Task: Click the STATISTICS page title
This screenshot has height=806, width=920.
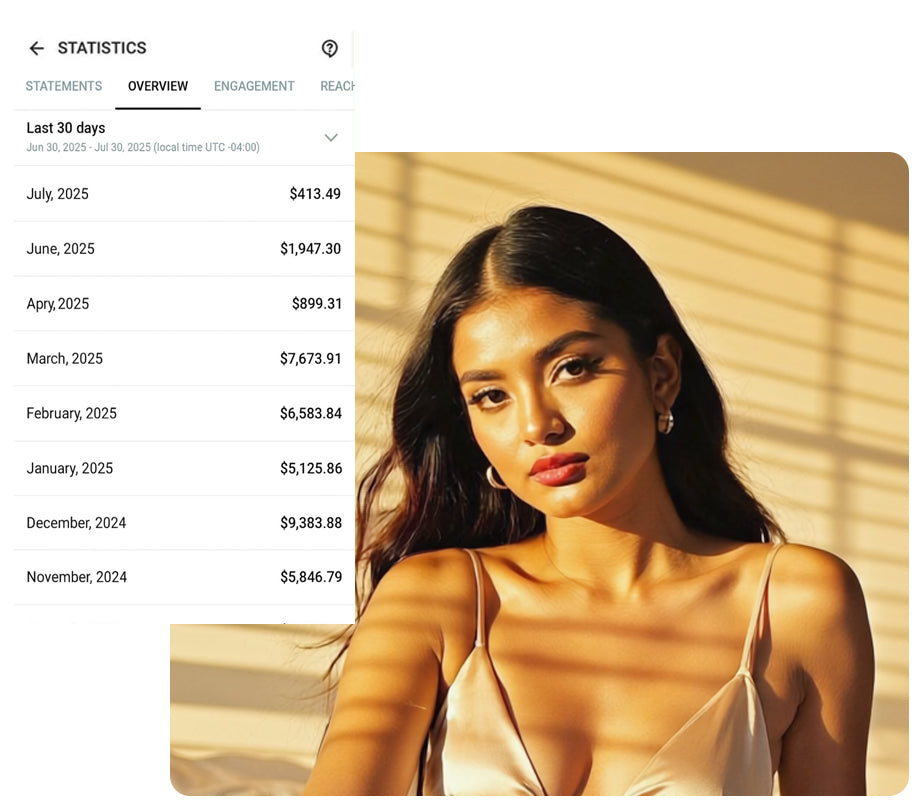Action: pos(102,48)
